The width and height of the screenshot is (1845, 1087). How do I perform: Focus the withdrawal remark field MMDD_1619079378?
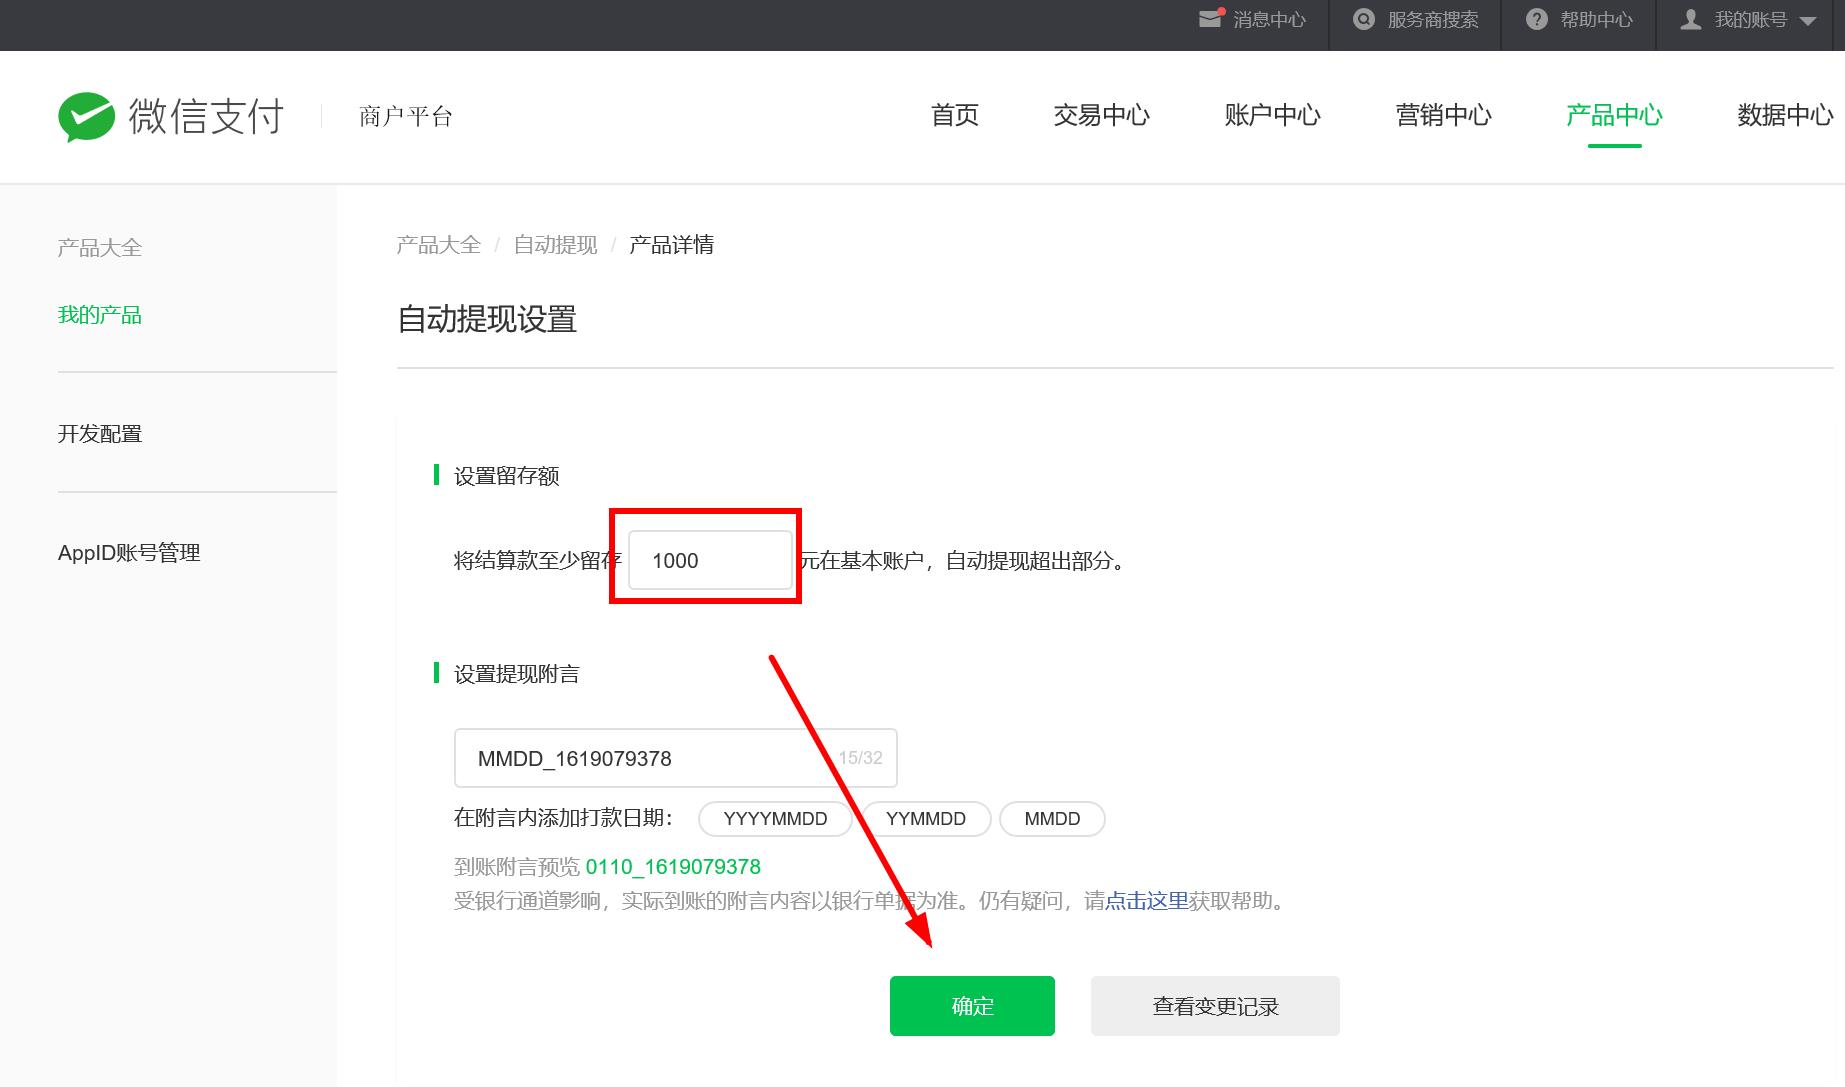point(675,758)
